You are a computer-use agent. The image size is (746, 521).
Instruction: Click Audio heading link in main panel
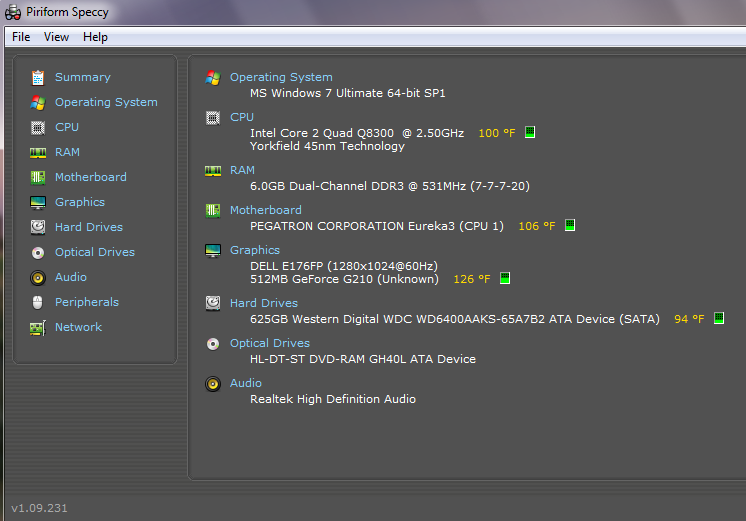tap(245, 383)
